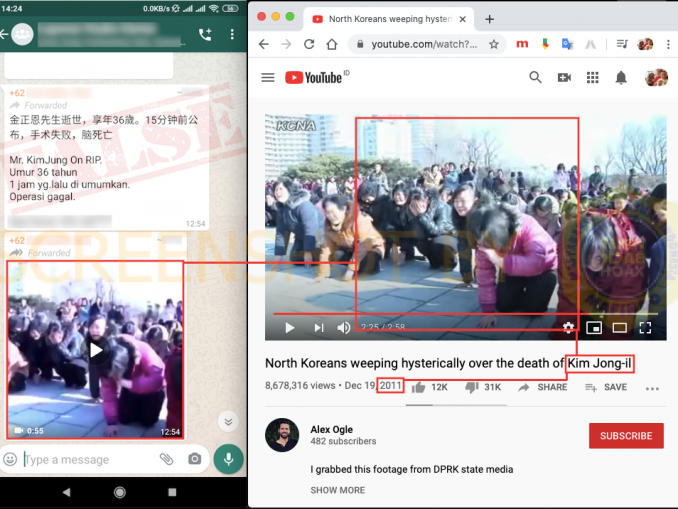This screenshot has height=509, width=678.
Task: Toggle the miniplayer mode
Action: (594, 328)
